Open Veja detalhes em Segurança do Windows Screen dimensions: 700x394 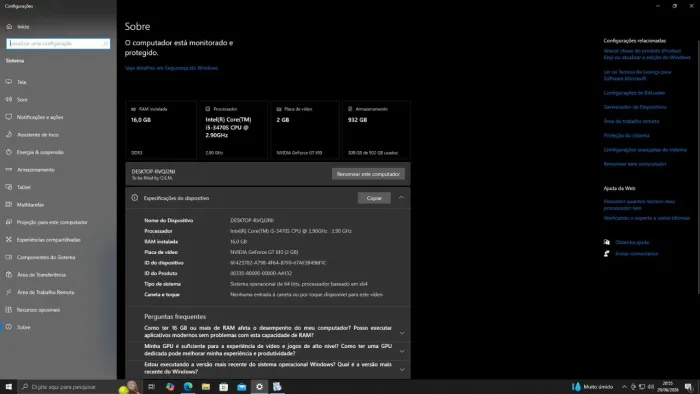point(171,68)
